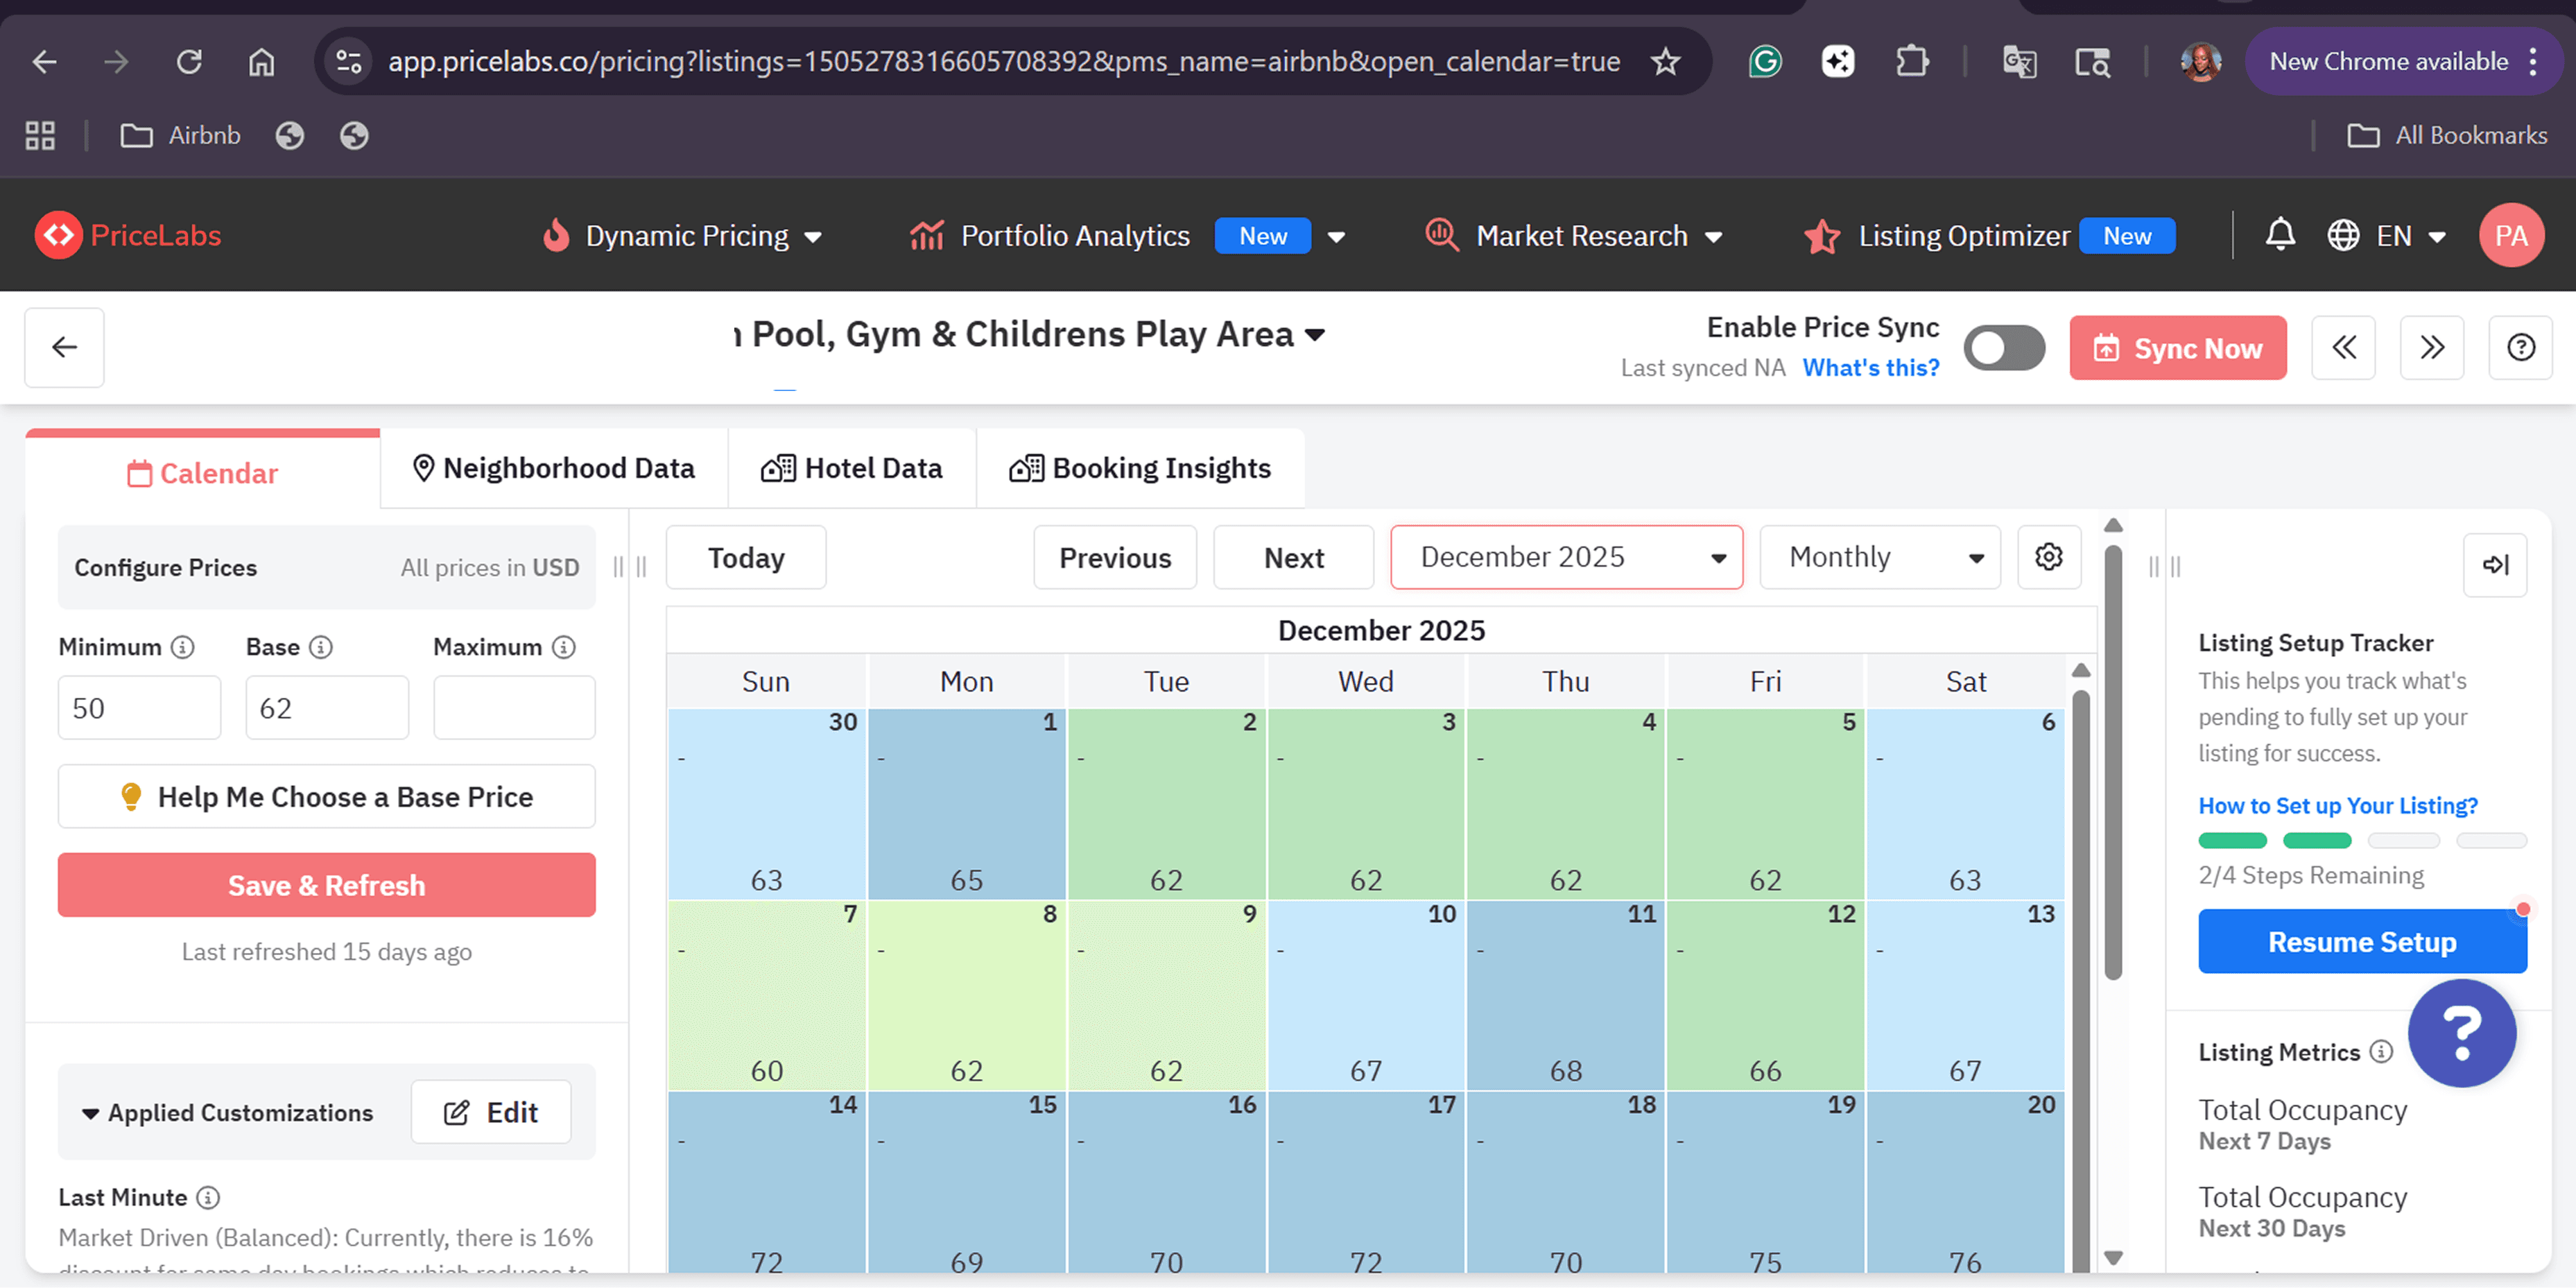Click the Maximum price input field

[514, 708]
